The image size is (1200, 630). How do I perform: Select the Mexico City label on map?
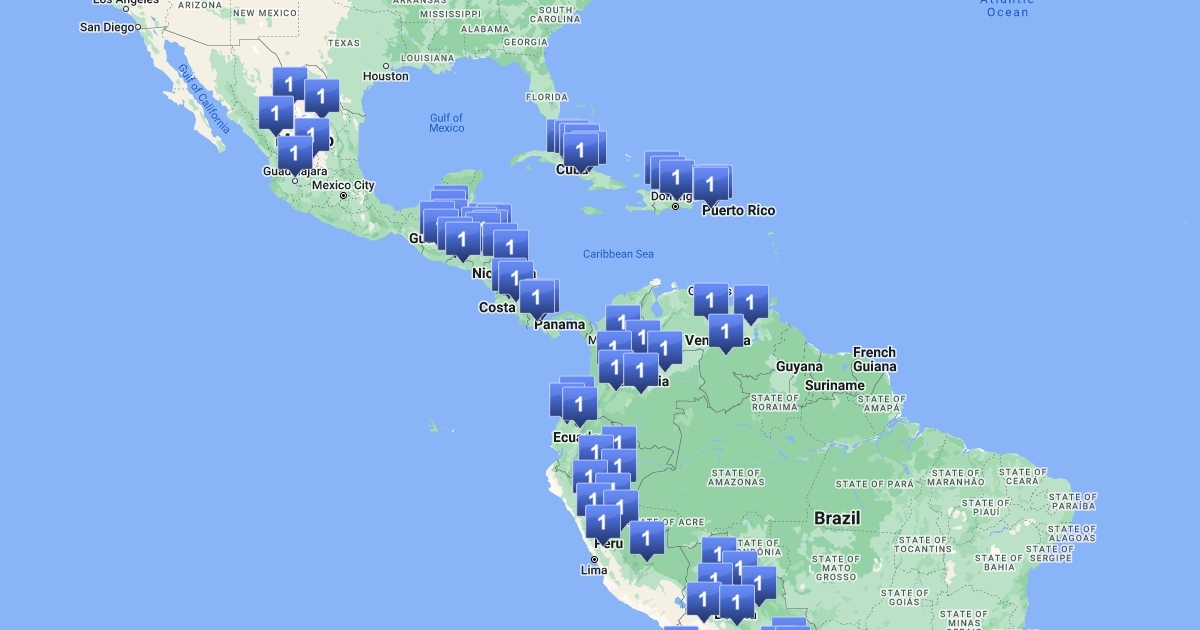coord(343,185)
